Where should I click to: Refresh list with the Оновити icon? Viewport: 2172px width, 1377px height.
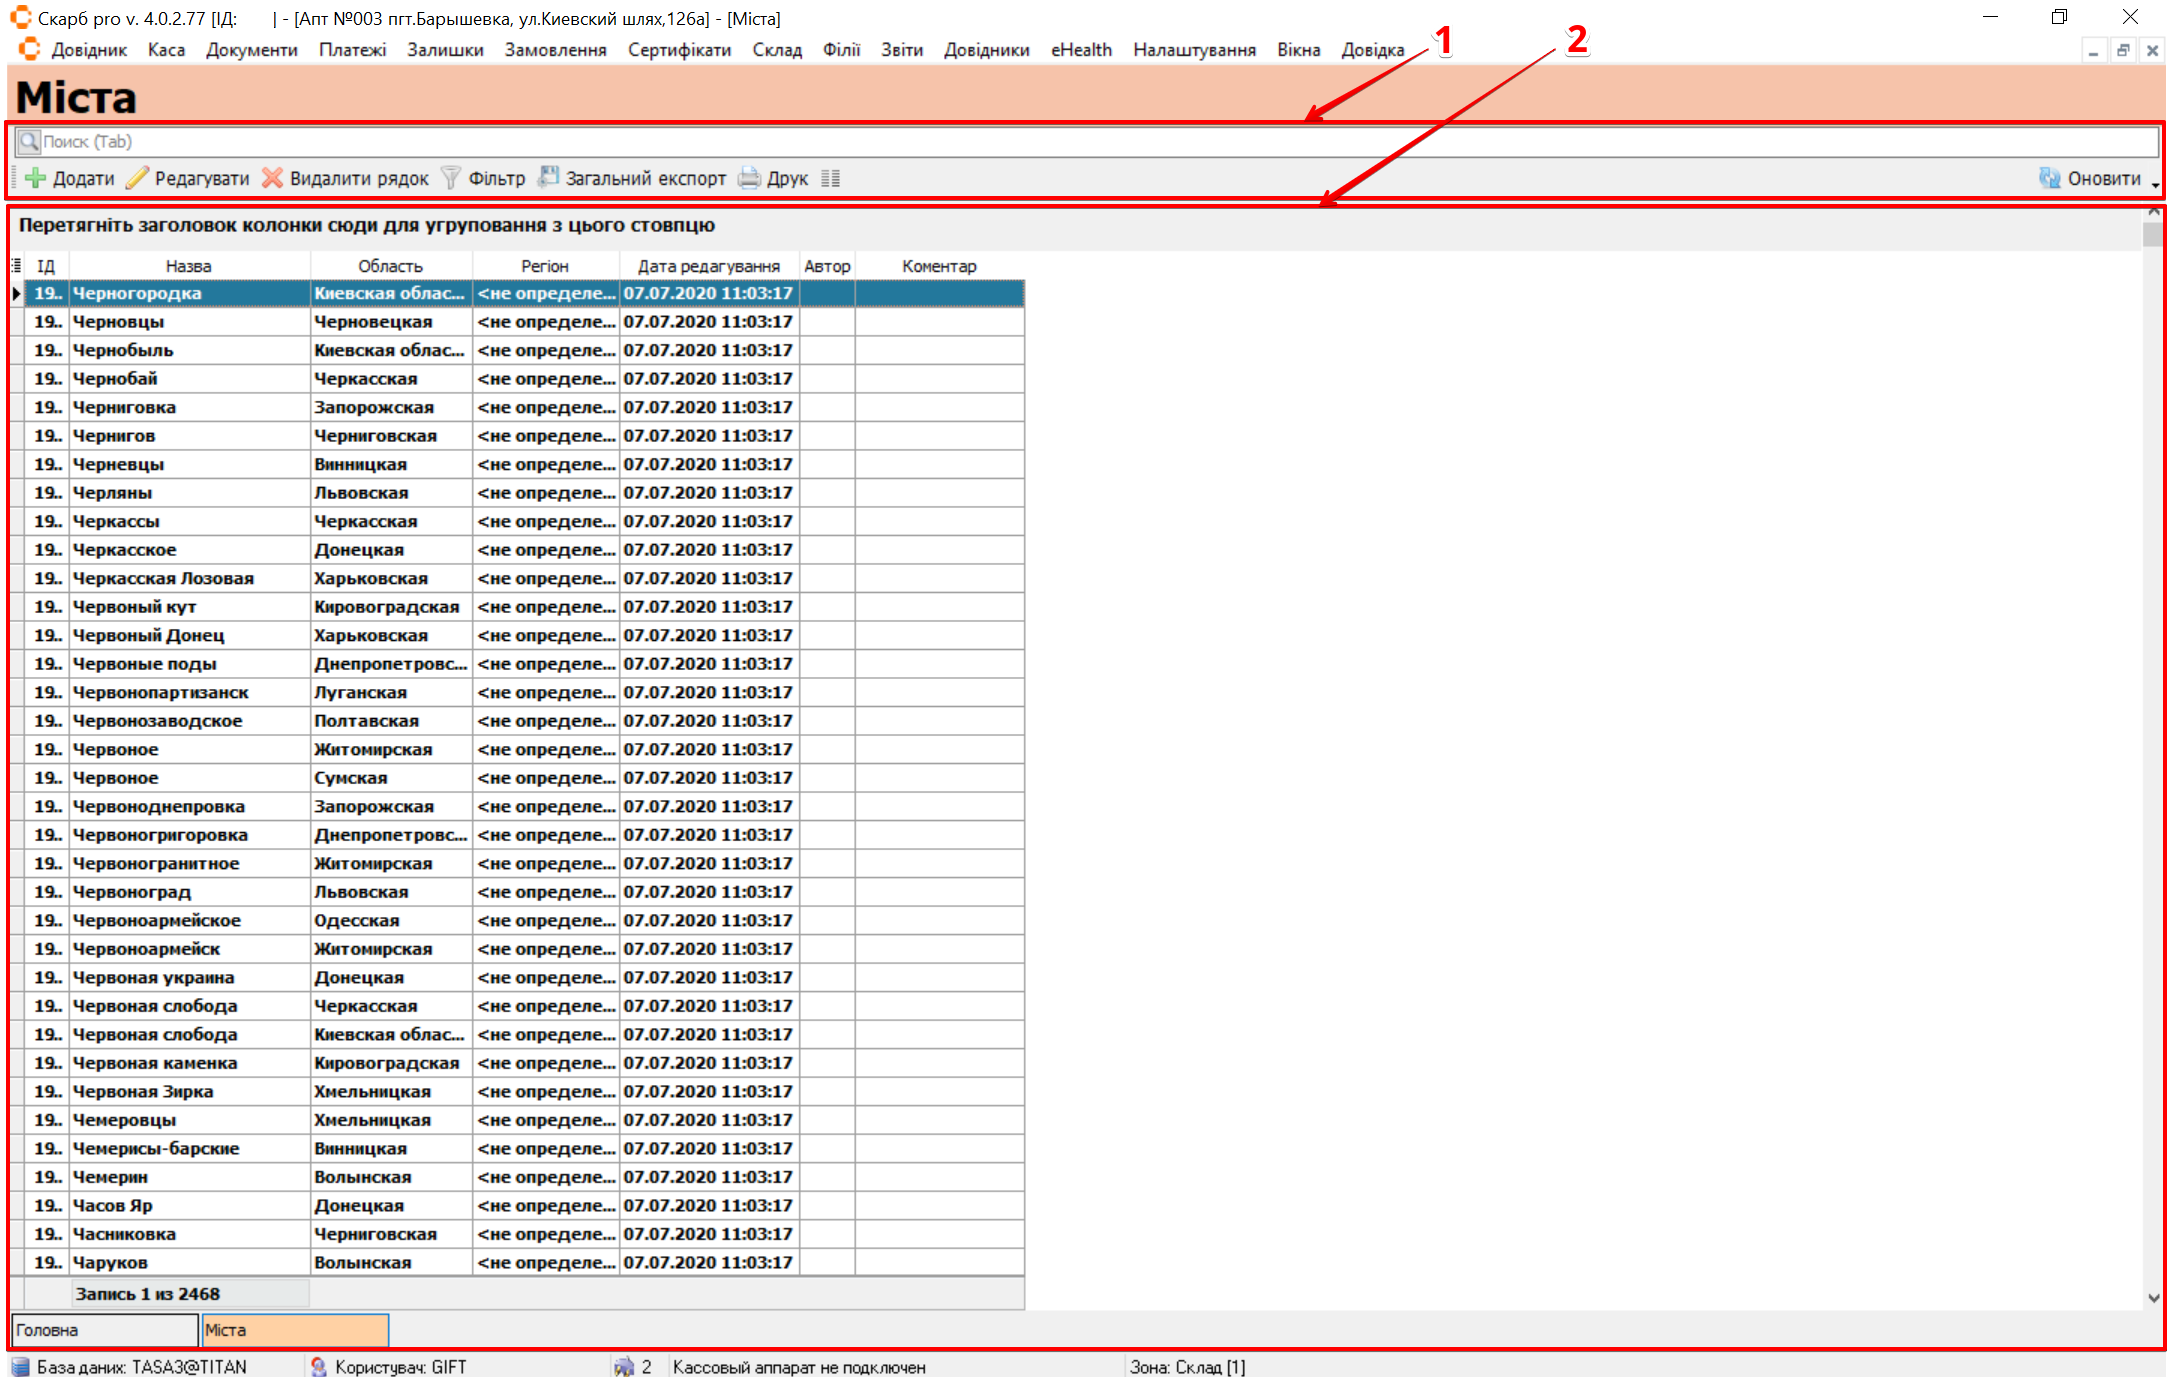coord(2049,179)
